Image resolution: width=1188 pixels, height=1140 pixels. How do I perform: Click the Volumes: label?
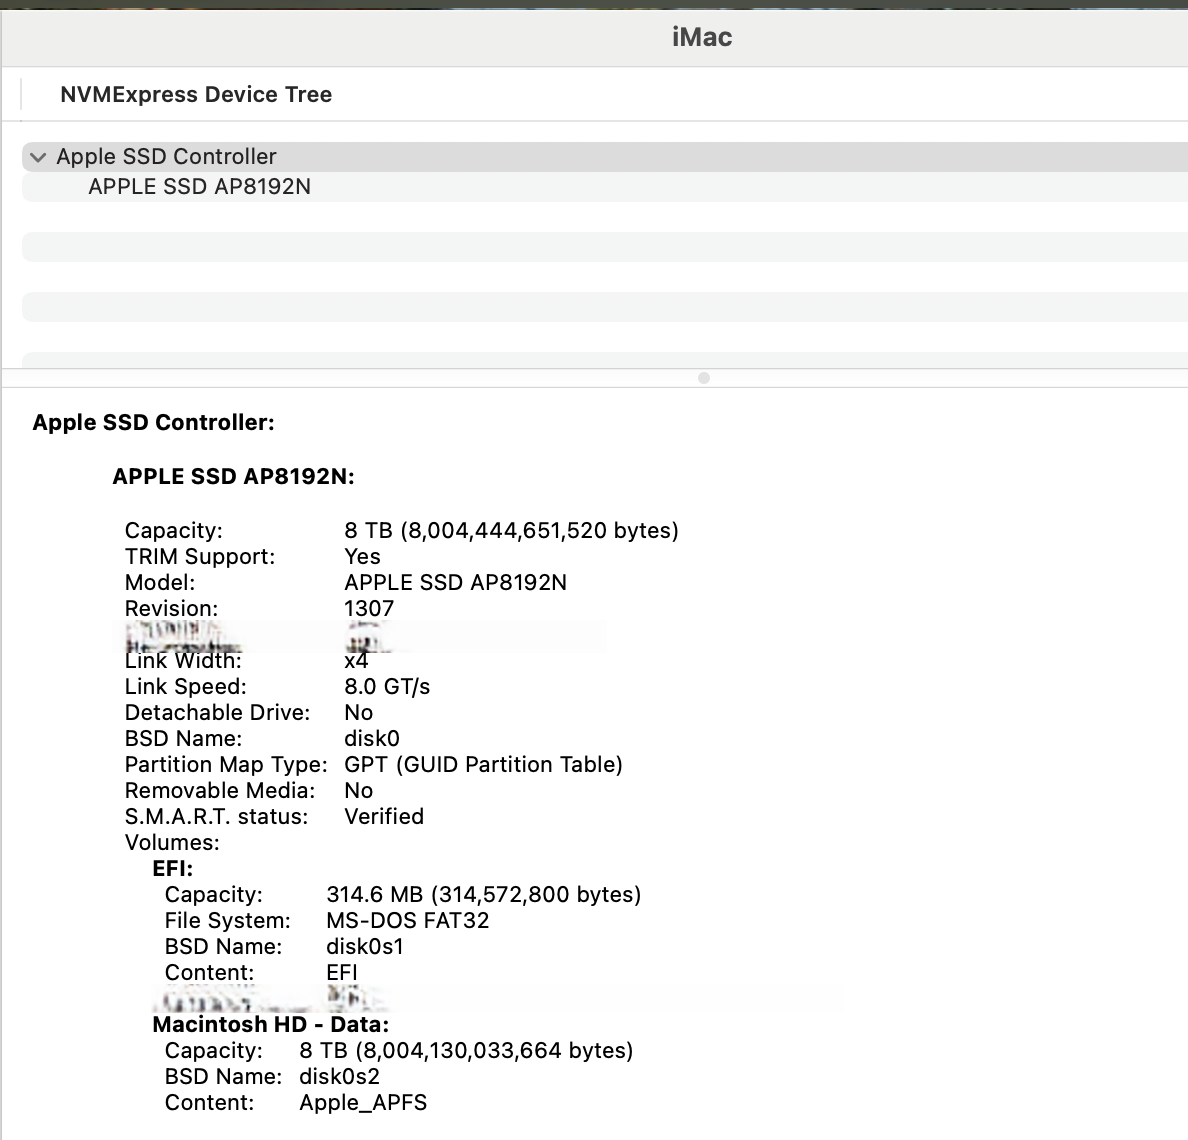tap(172, 842)
